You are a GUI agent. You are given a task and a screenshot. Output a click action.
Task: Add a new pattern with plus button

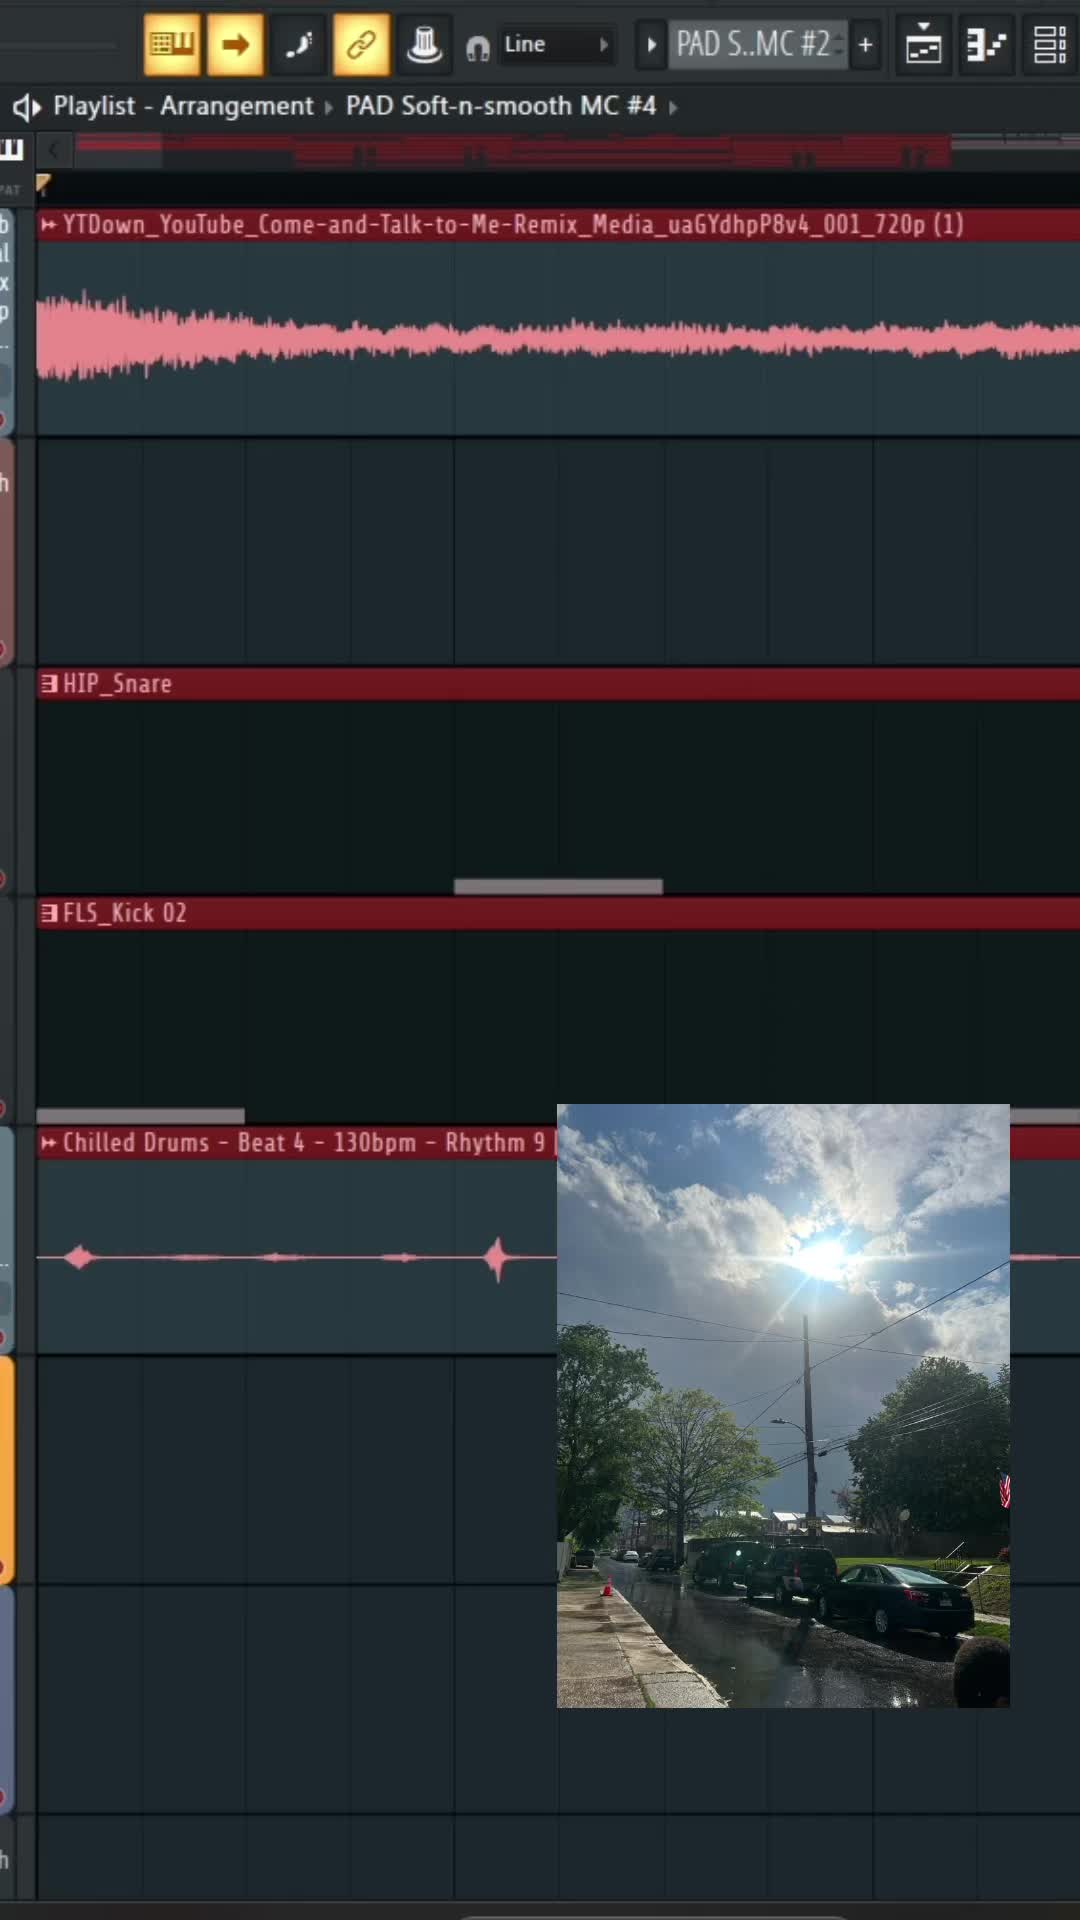(x=866, y=44)
